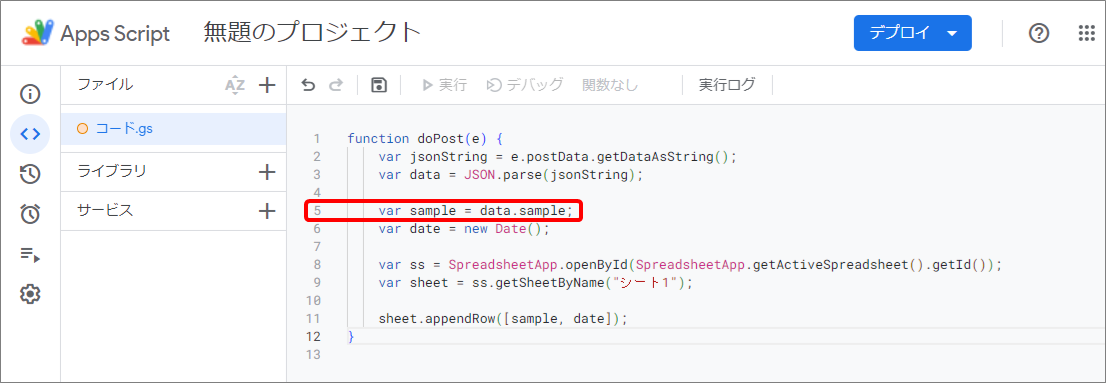Click the デバッグ debug button
This screenshot has width=1106, height=383.
(525, 85)
